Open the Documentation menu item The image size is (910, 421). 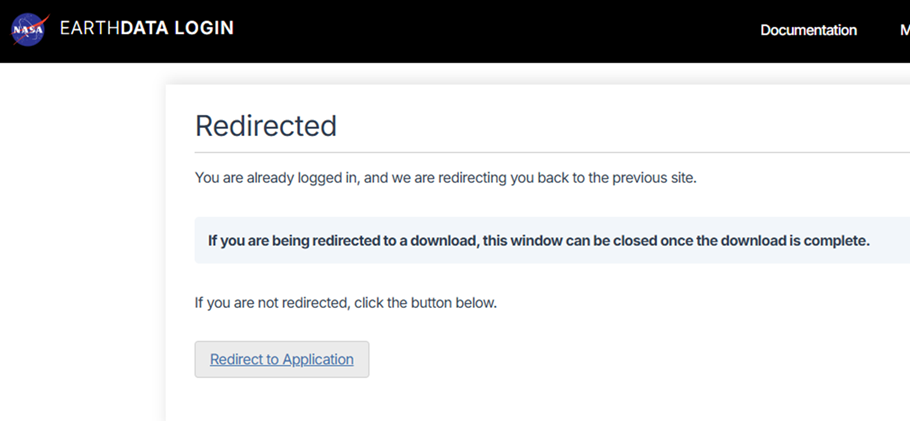pyautogui.click(x=808, y=30)
